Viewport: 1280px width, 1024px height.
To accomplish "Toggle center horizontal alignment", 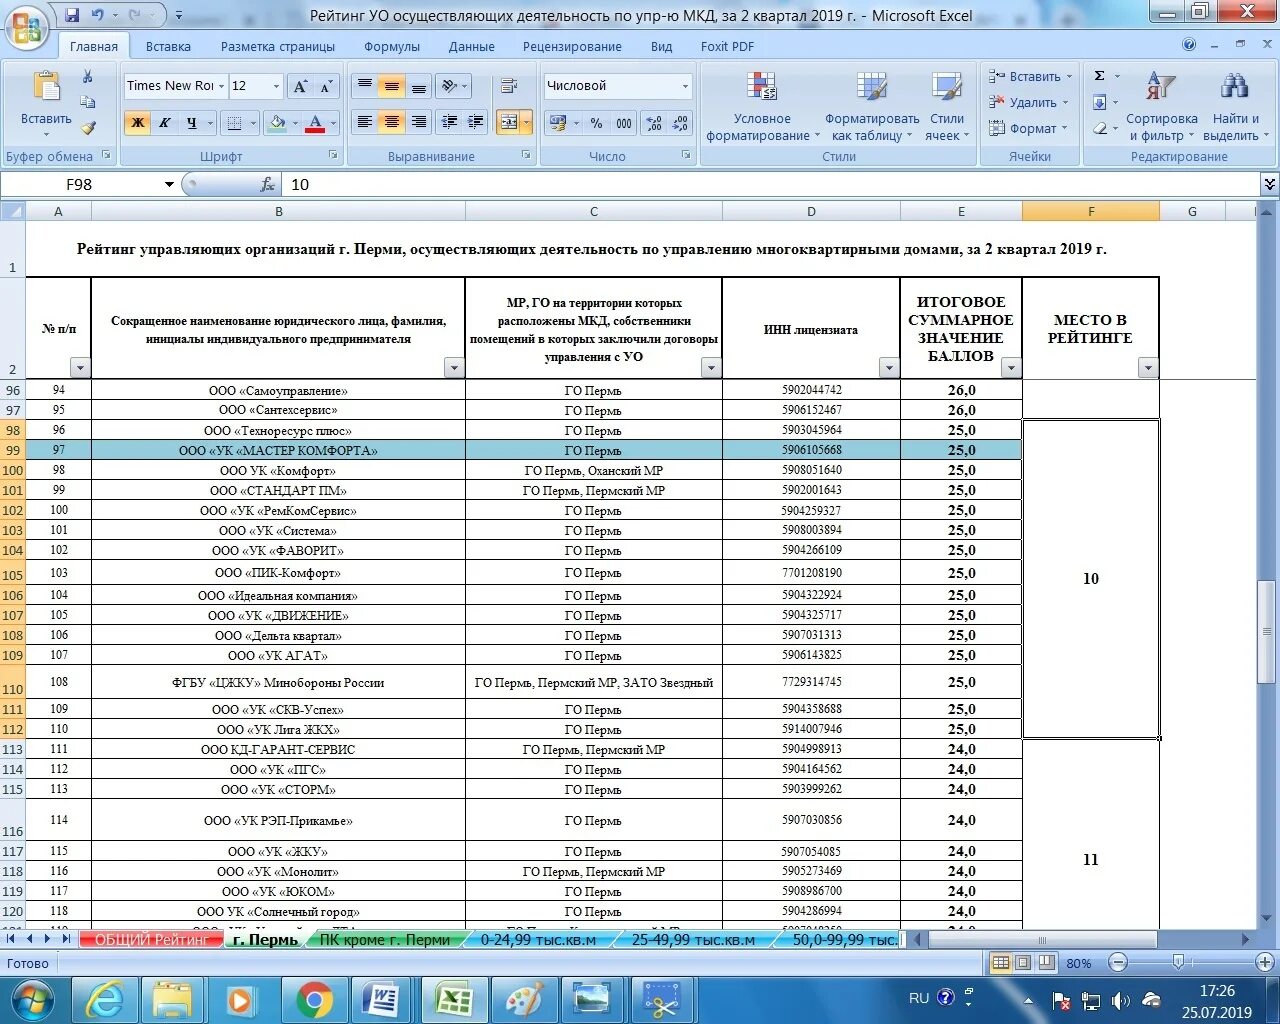I will 392,122.
